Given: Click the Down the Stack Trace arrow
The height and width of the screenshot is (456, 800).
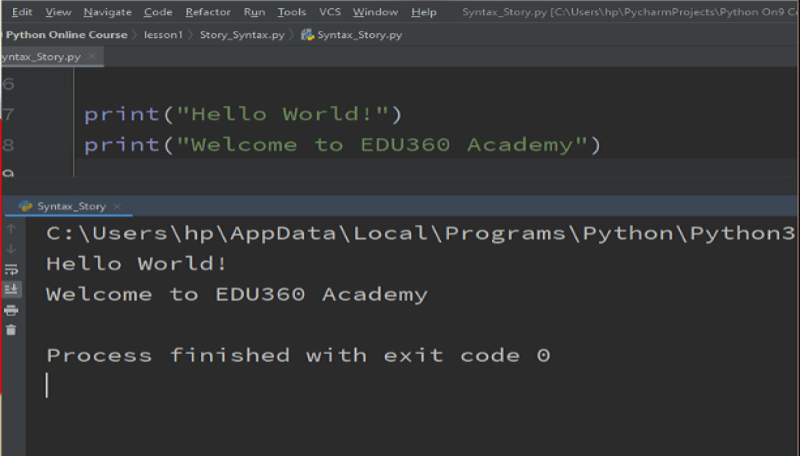Looking at the screenshot, I should 11,249.
